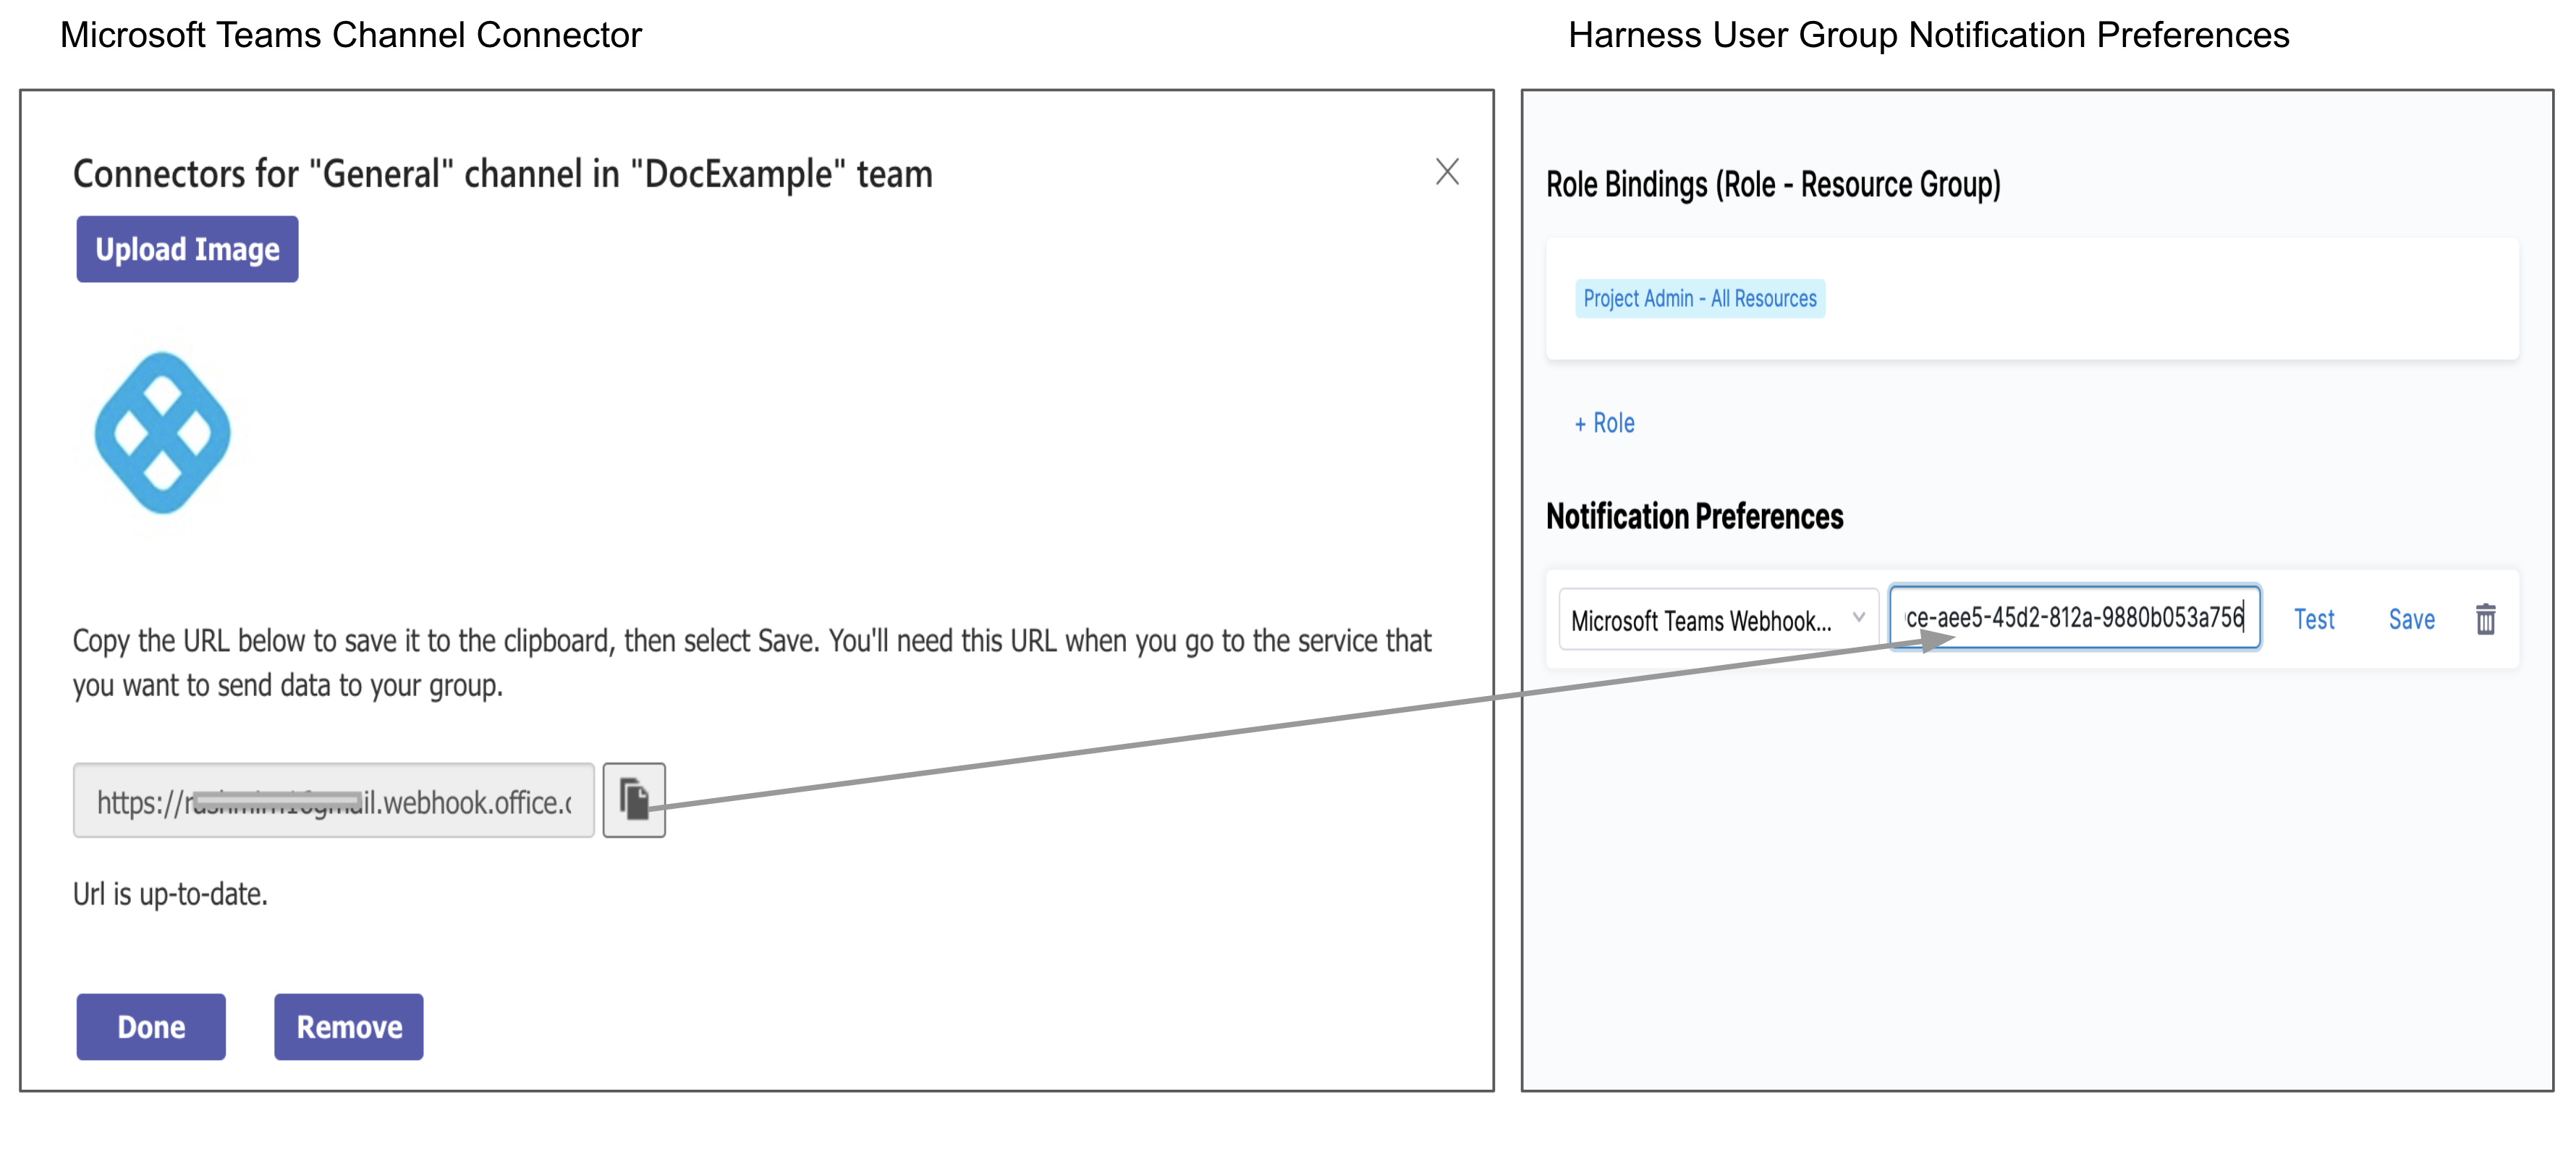Click the Done button in Connectors dialog
The height and width of the screenshot is (1157, 2576).
coord(151,1026)
